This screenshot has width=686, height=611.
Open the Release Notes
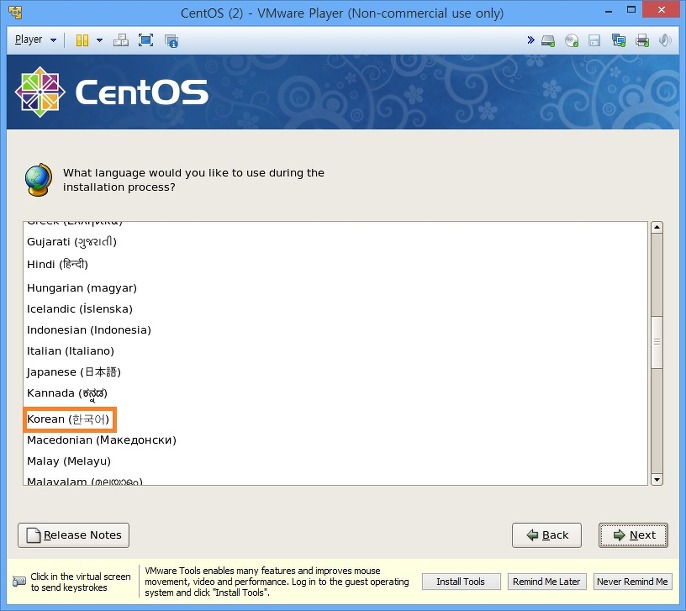click(x=74, y=535)
